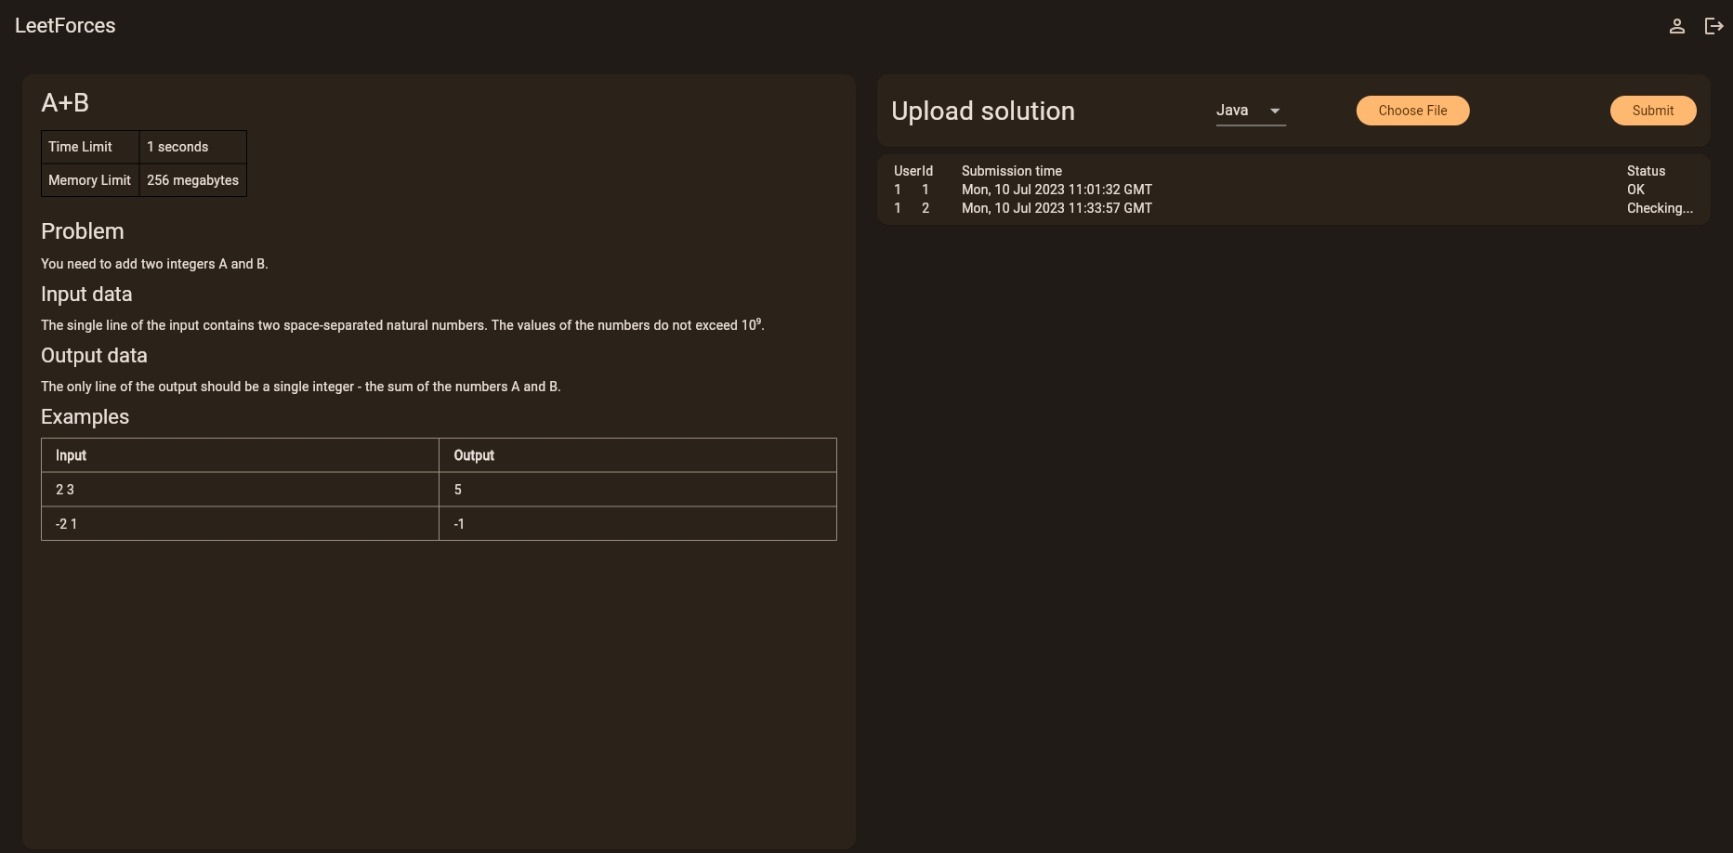Click the Status column header
Screen dimensions: 1733x853
click(1645, 171)
